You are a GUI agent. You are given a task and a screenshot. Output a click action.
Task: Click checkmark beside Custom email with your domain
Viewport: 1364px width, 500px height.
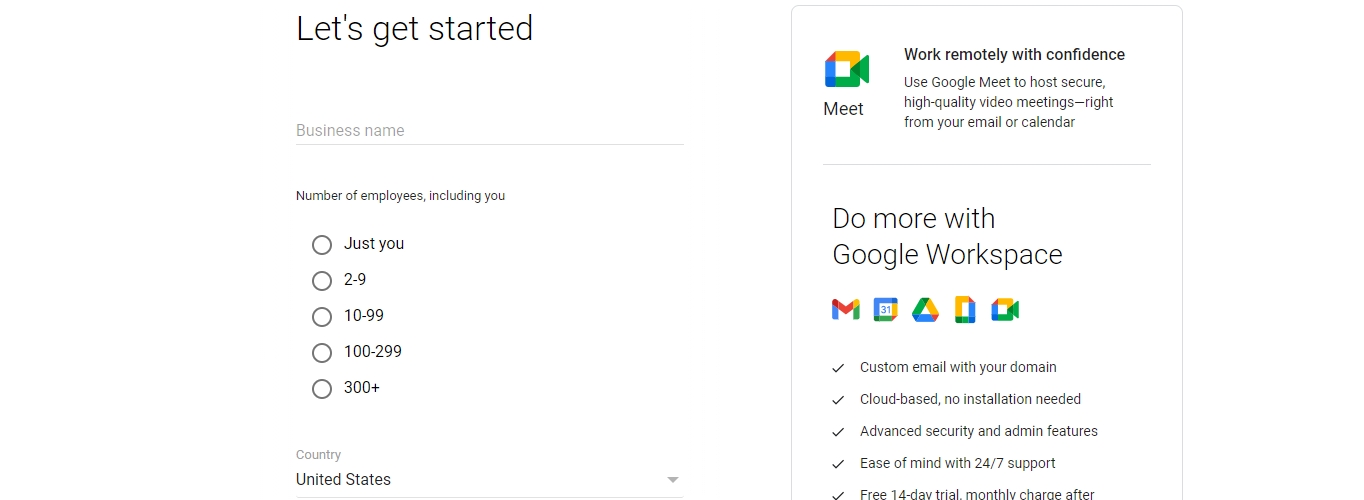838,368
